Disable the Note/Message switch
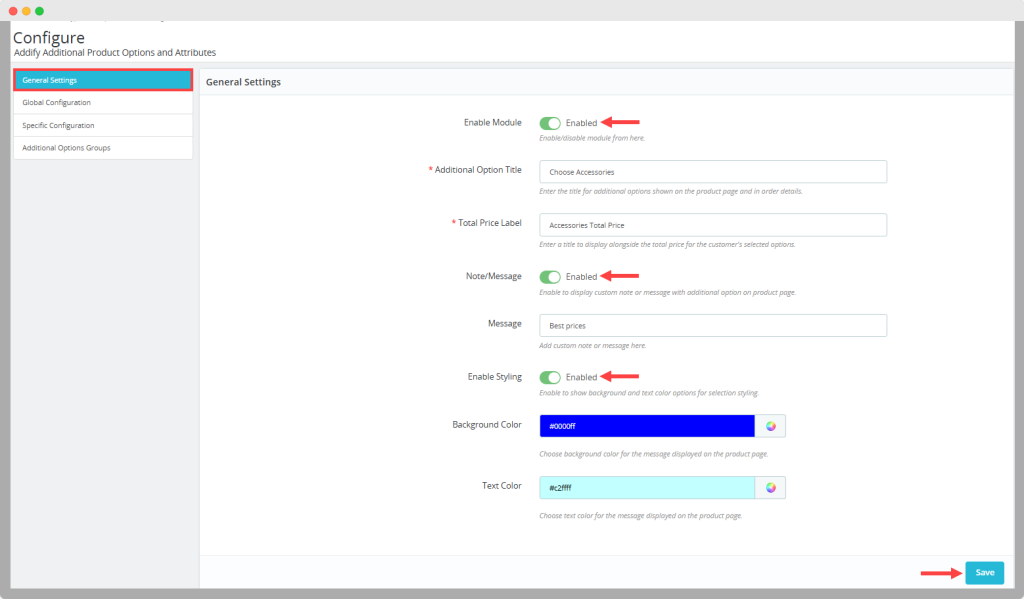The image size is (1024, 599). click(550, 277)
